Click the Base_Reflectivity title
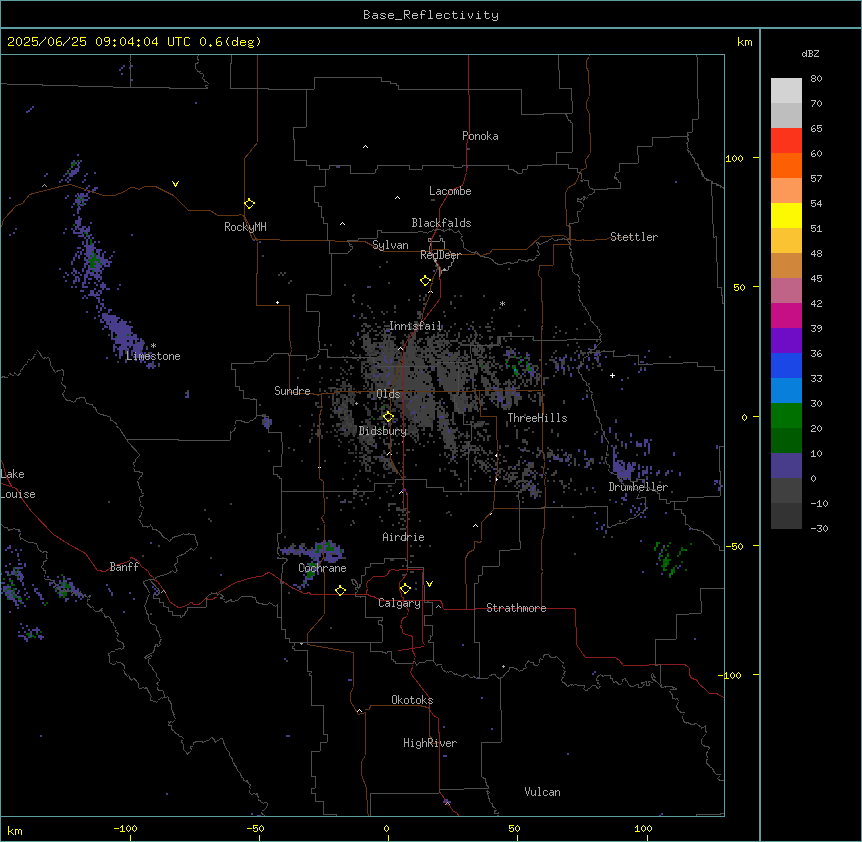This screenshot has height=842, width=862. [x=431, y=15]
